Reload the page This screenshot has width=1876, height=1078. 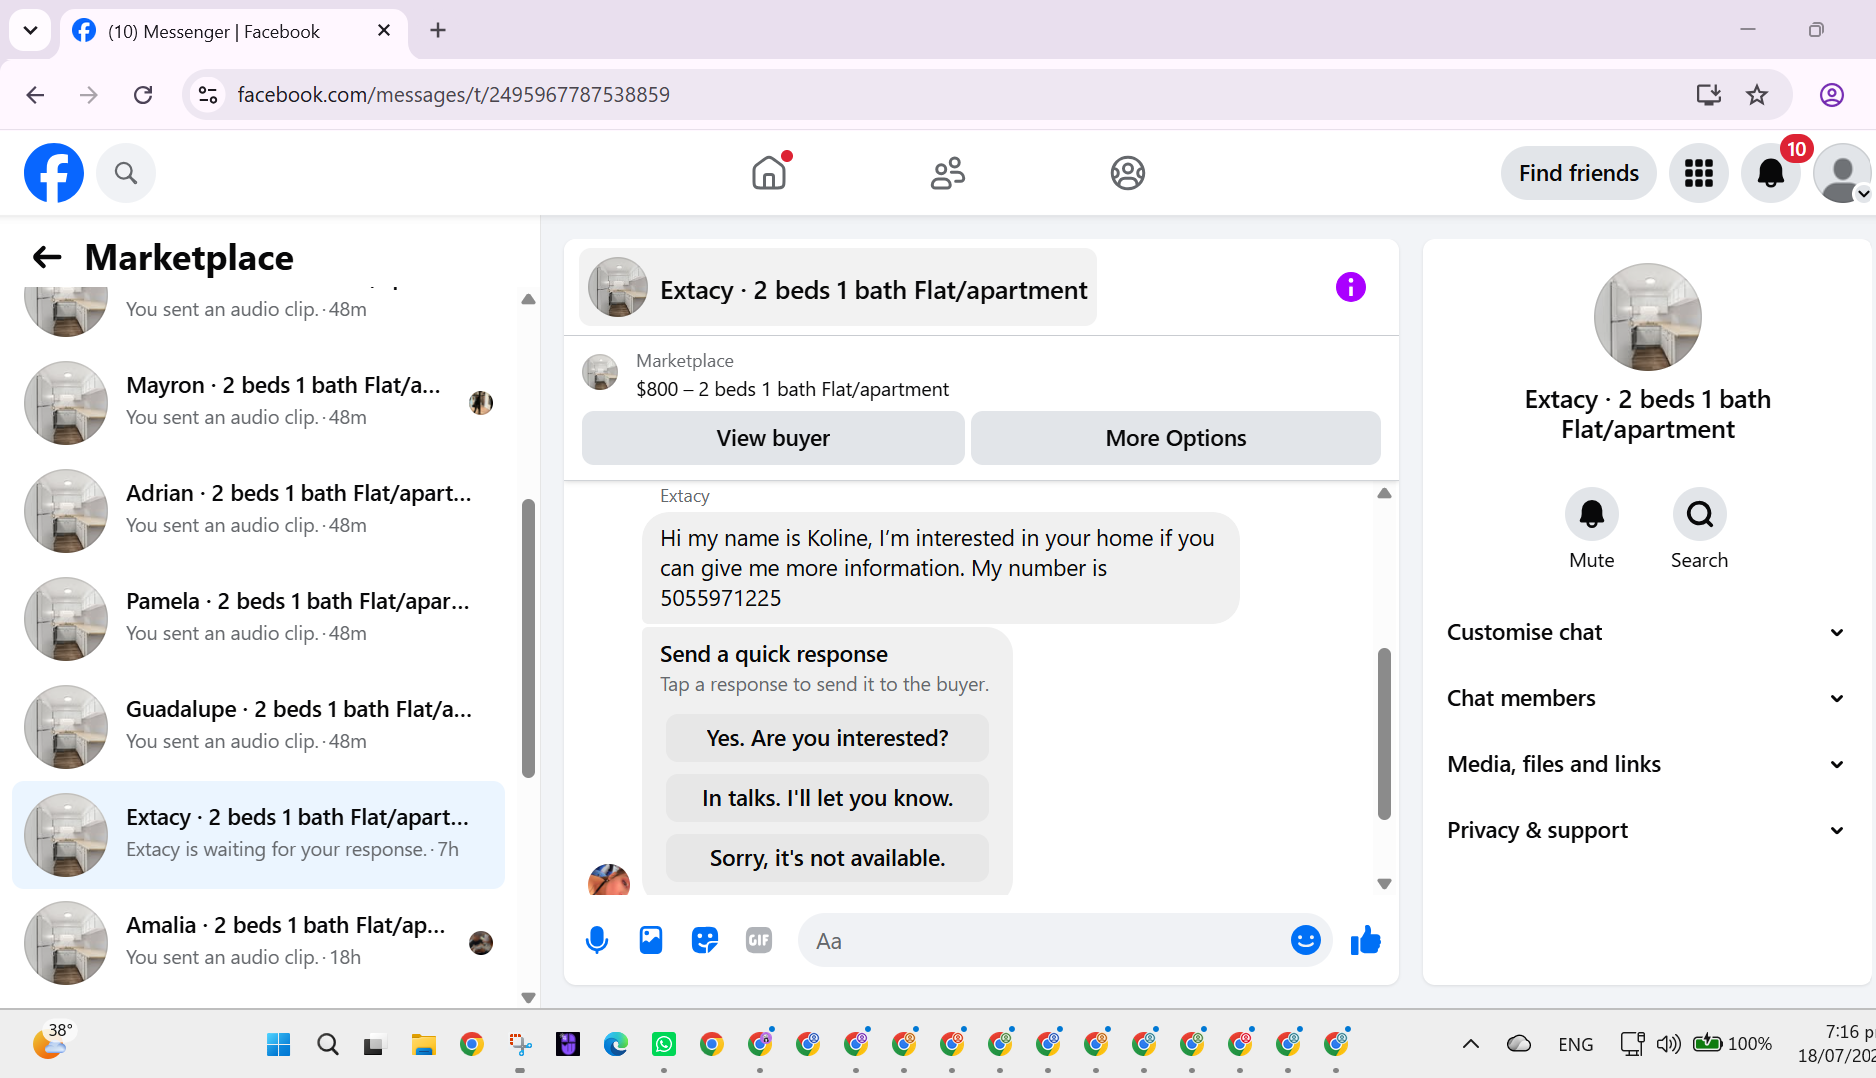click(143, 95)
